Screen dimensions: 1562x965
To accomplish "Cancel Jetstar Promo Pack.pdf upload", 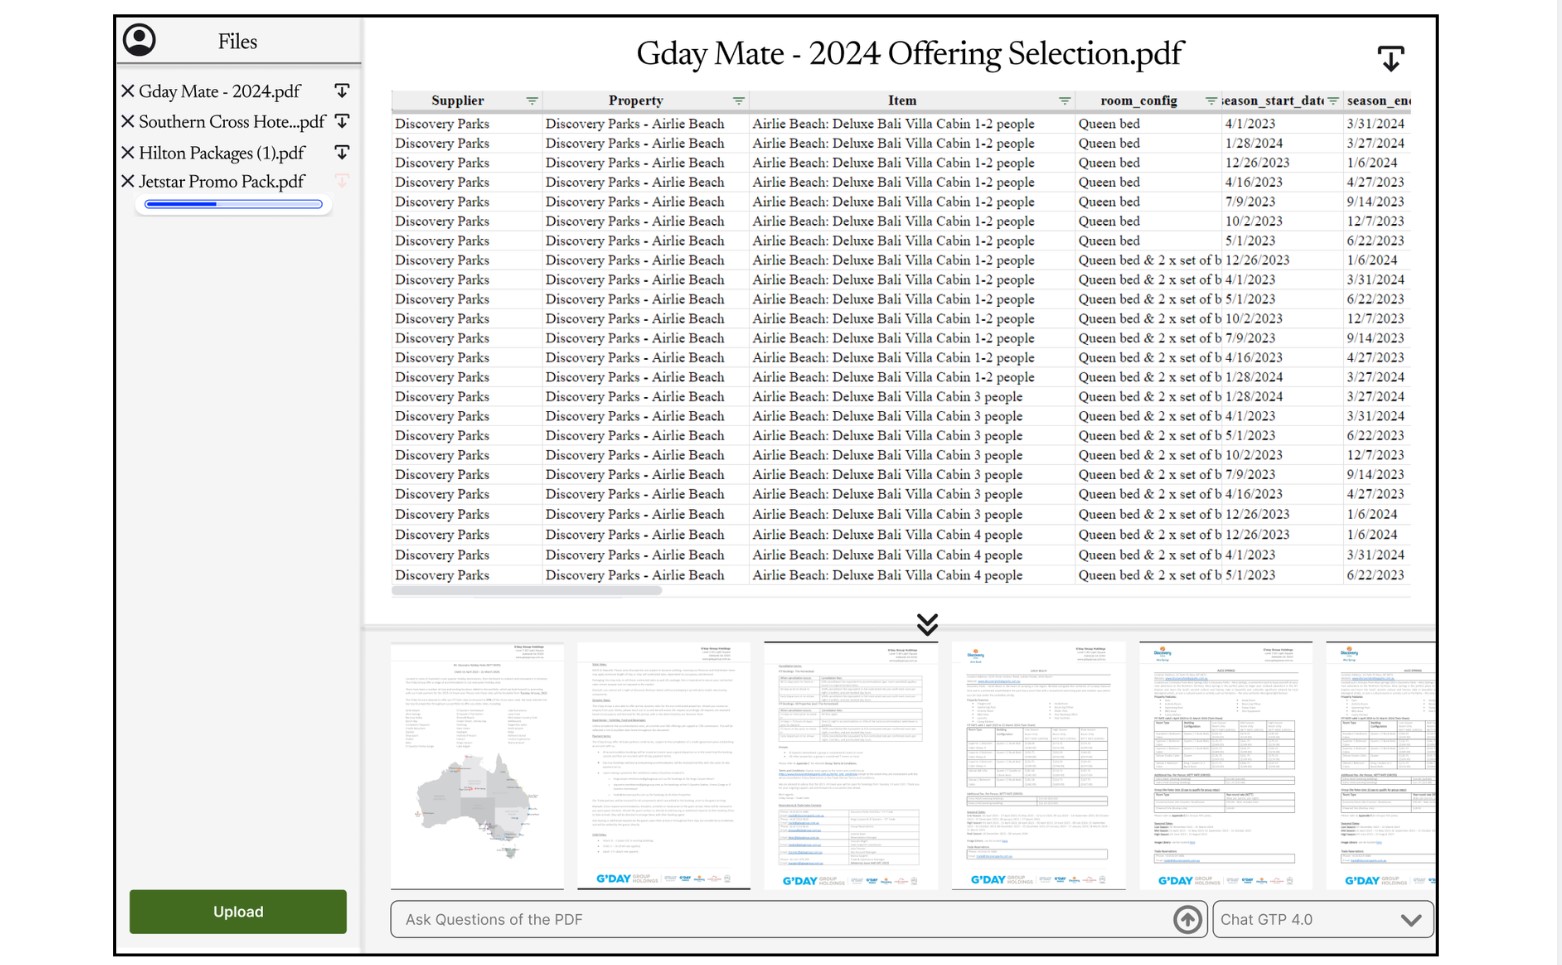I will tap(128, 182).
